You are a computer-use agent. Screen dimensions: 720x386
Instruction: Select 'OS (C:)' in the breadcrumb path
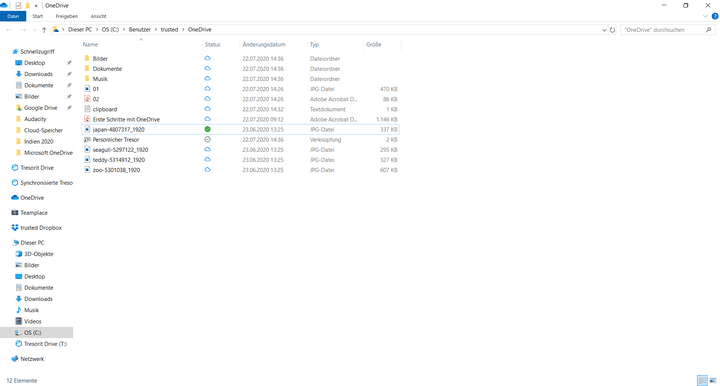(x=110, y=29)
